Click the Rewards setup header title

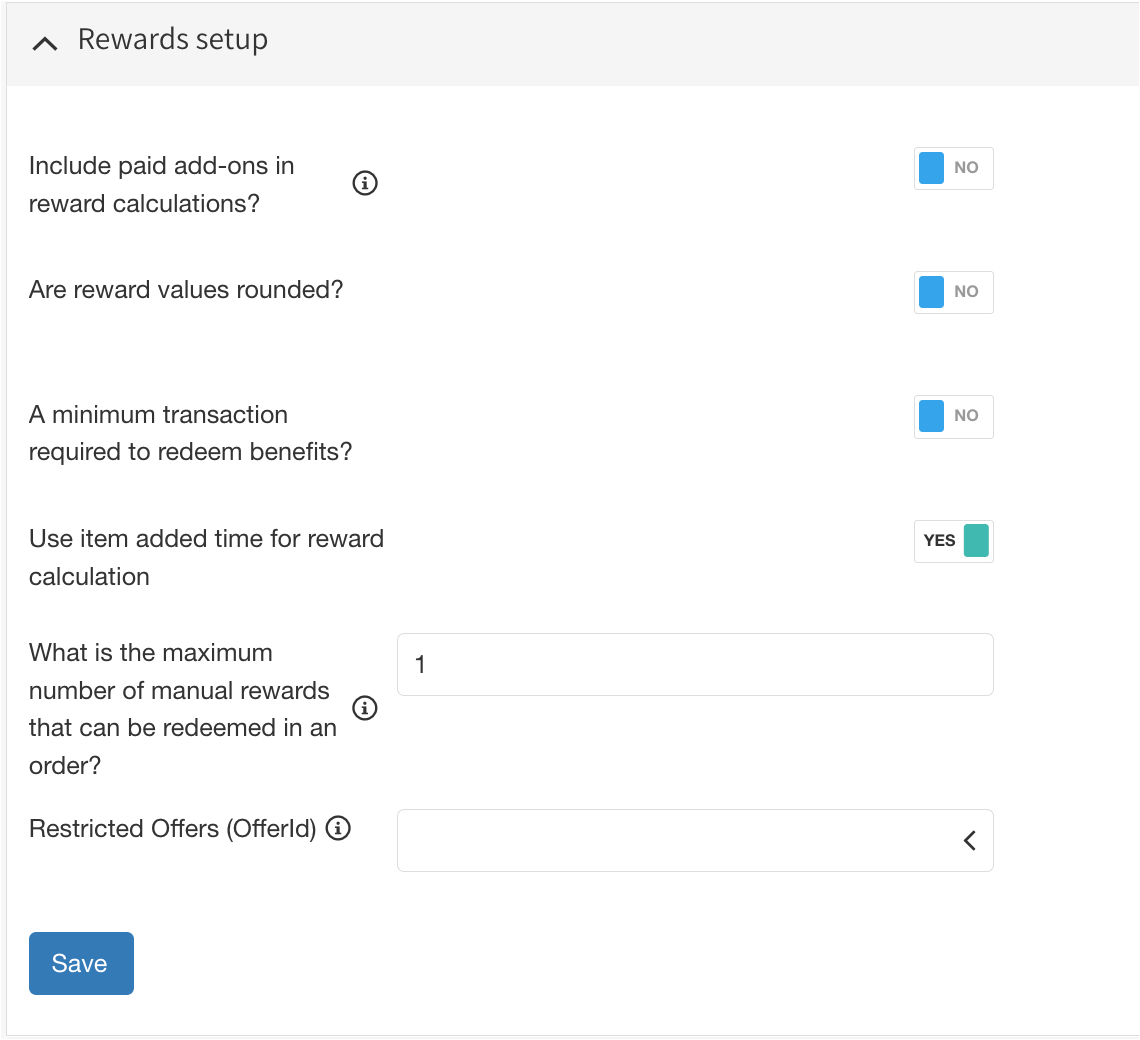point(172,40)
